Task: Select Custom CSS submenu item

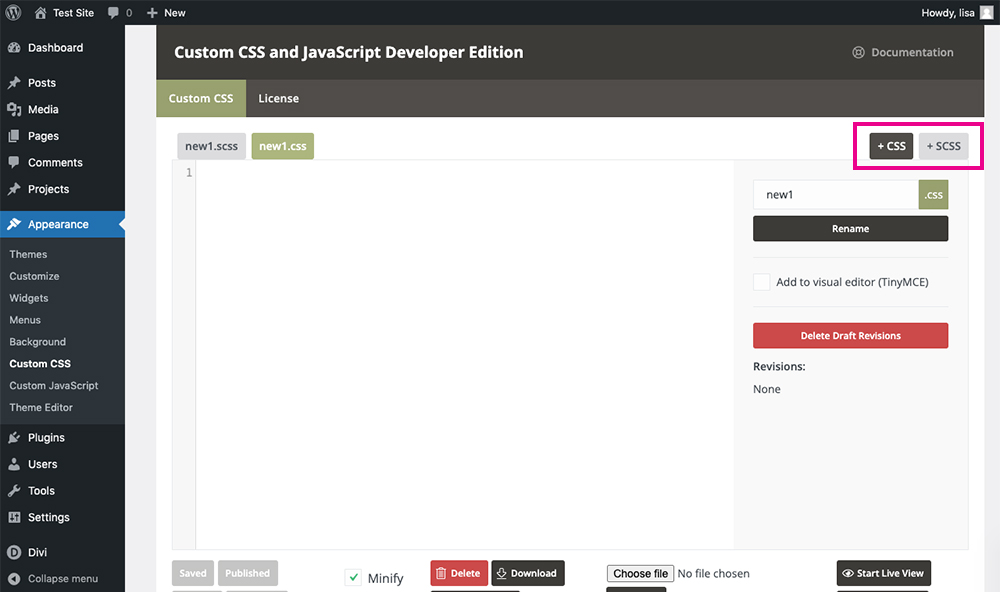Action: (40, 364)
